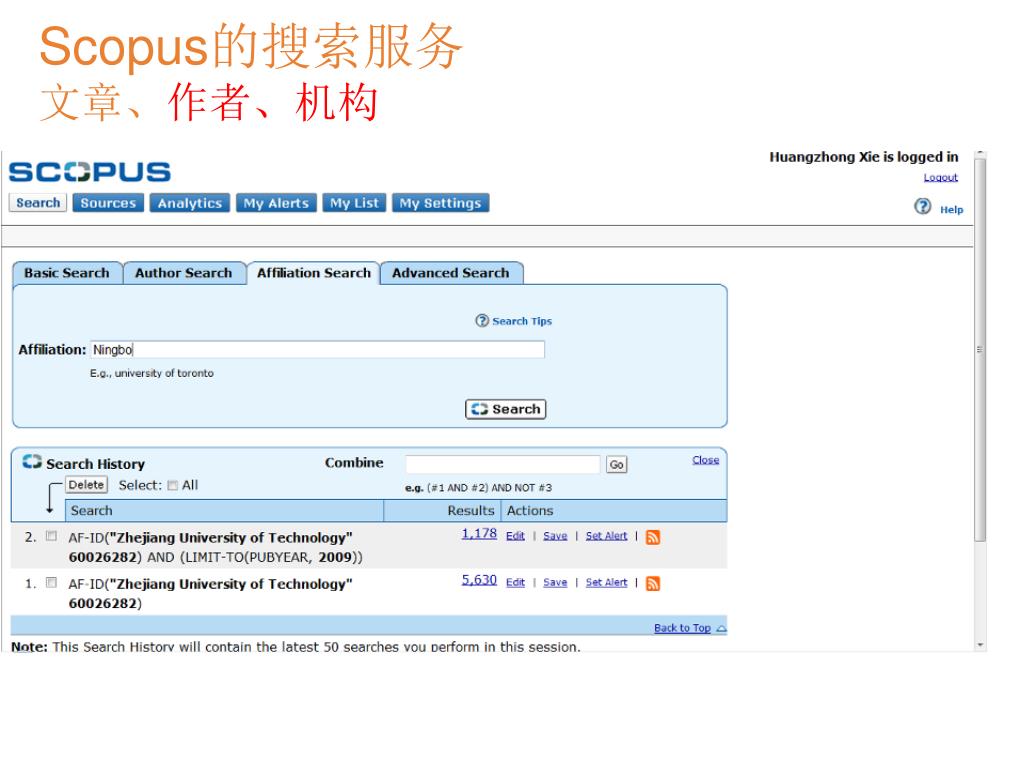The width and height of the screenshot is (1024, 768).
Task: Click Set Alert for search 2
Action: (x=606, y=536)
